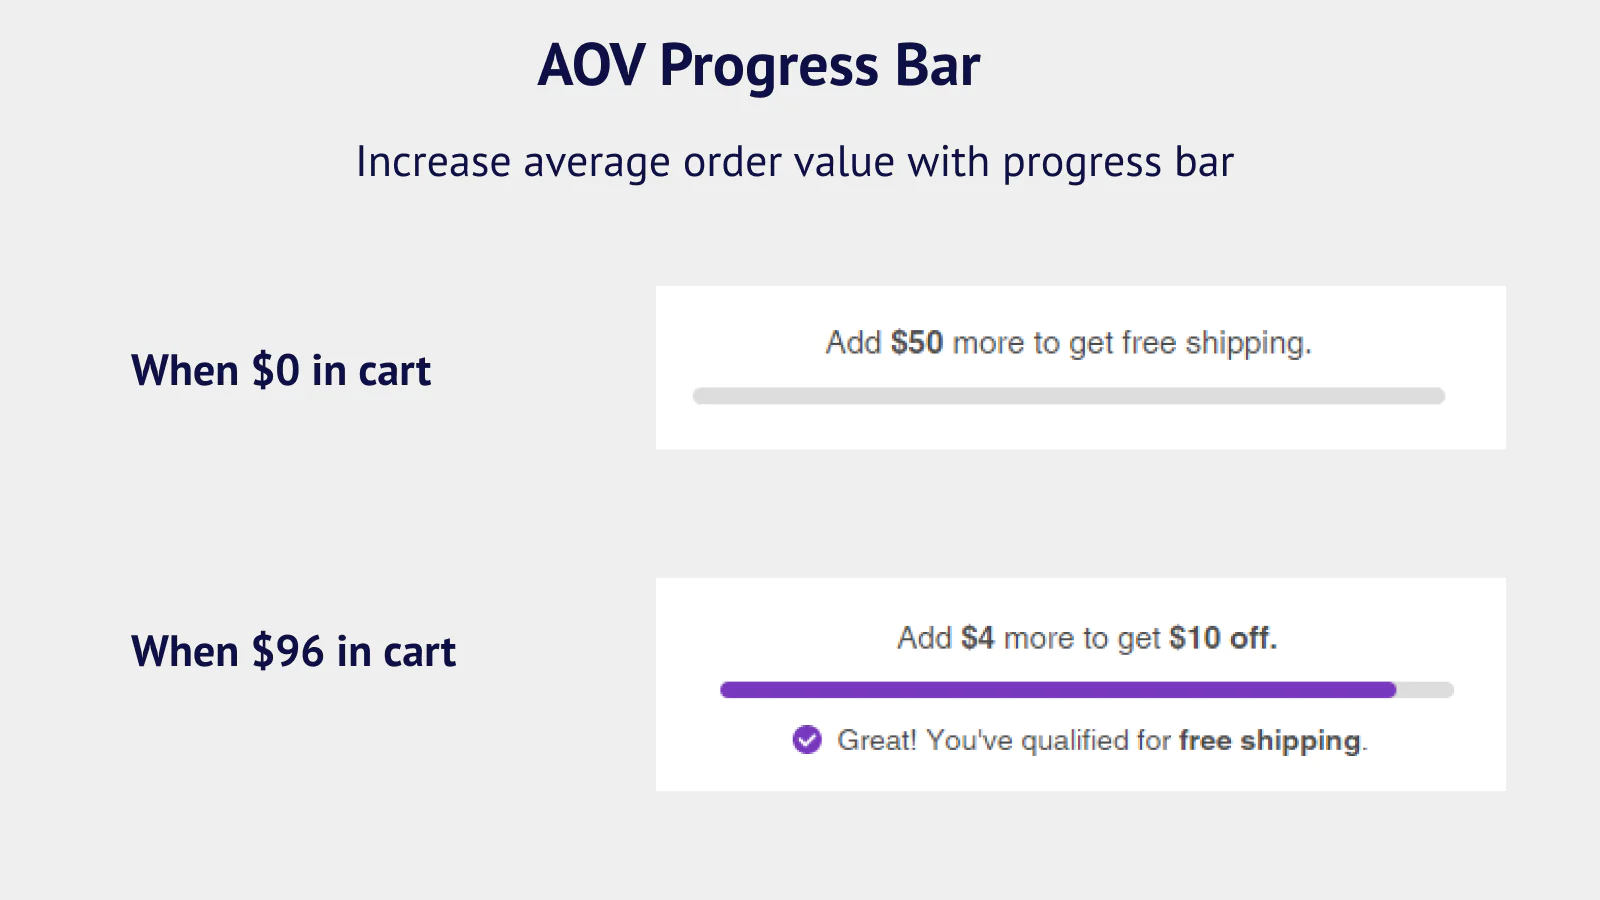1600x900 pixels.
Task: Click the unfilled gray end of purple progress bar
Action: (1425, 690)
